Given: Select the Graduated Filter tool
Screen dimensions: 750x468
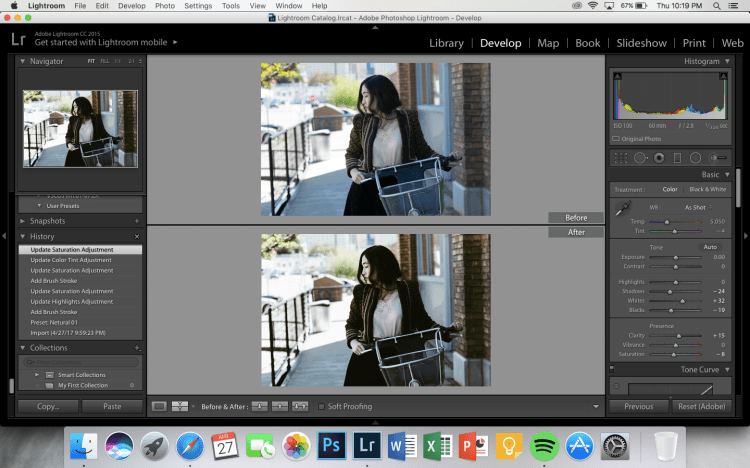Looking at the screenshot, I should (x=677, y=158).
